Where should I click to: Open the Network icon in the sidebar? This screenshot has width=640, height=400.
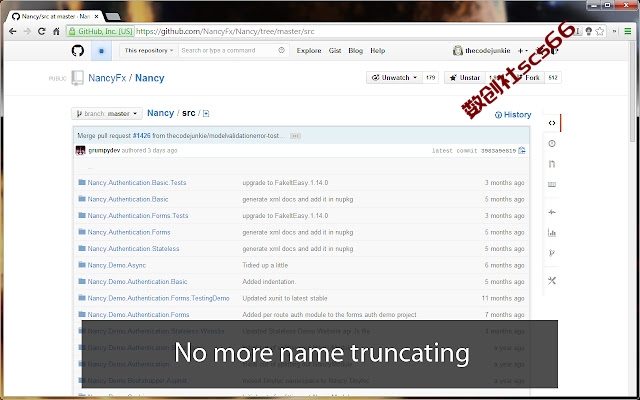552,253
